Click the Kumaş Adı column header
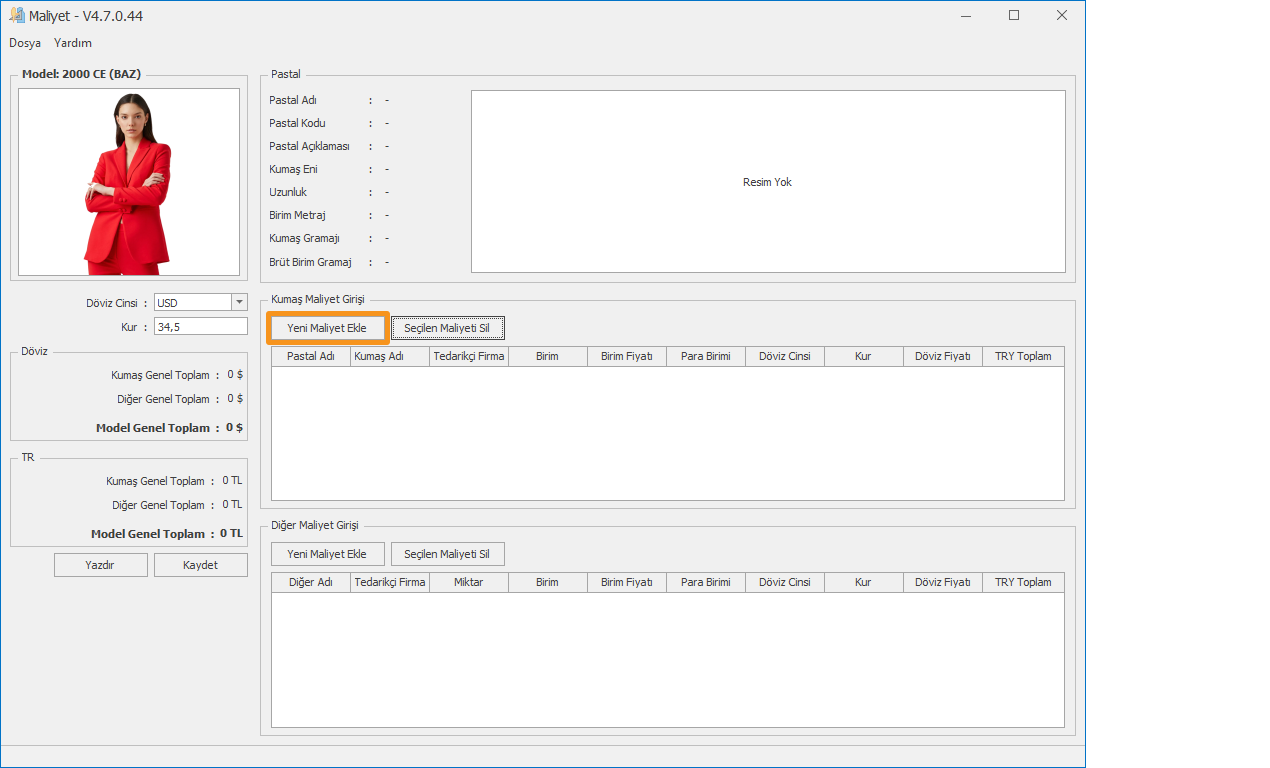This screenshot has width=1270, height=768. point(389,357)
